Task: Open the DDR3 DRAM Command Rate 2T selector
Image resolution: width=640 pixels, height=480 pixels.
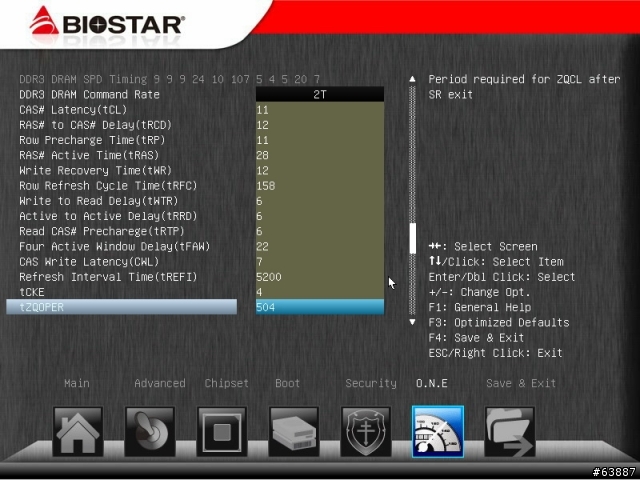Action: coord(320,94)
